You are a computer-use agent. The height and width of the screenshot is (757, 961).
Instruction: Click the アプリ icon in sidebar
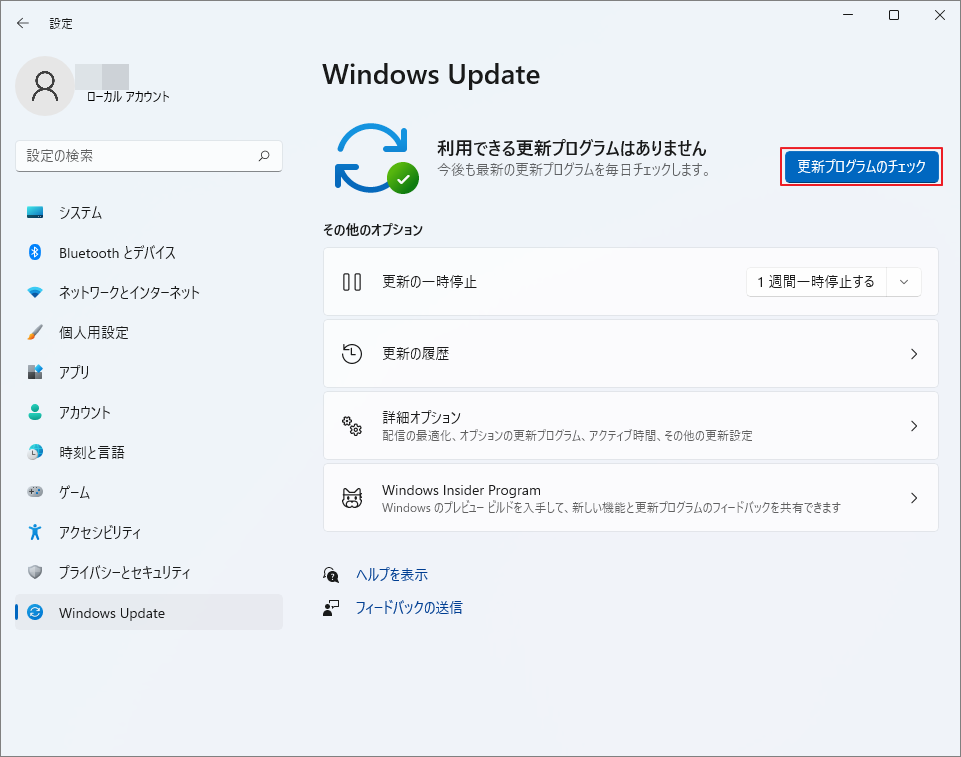pos(35,371)
